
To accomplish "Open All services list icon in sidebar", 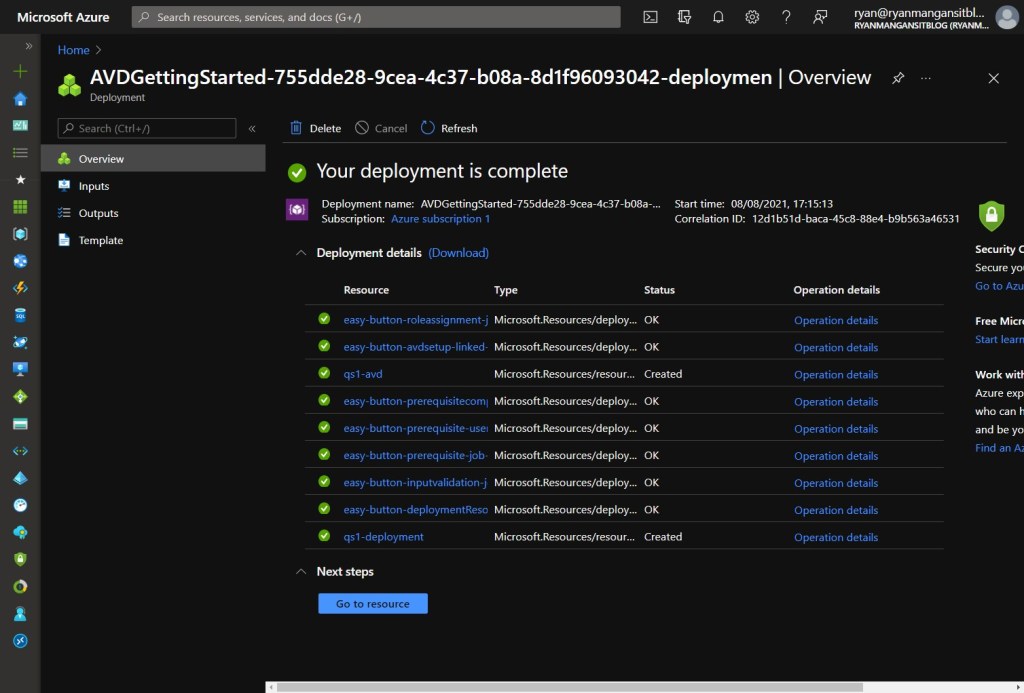I will pos(20,153).
